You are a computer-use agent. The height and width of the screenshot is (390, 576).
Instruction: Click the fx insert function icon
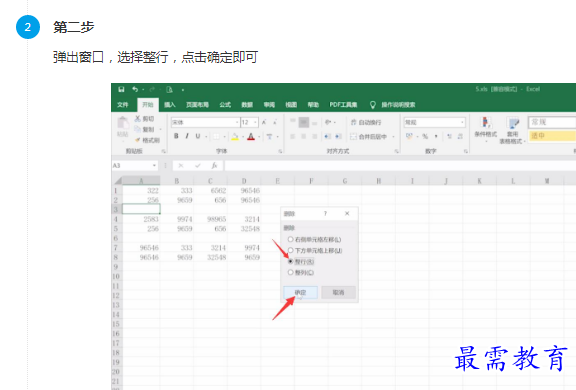click(214, 166)
